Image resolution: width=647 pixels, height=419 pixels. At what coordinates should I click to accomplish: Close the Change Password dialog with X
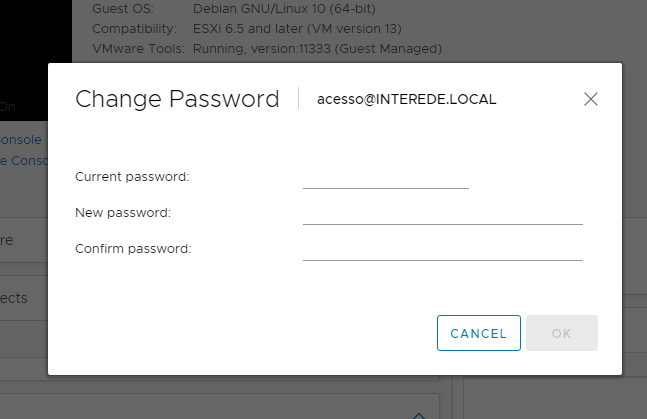pos(591,99)
